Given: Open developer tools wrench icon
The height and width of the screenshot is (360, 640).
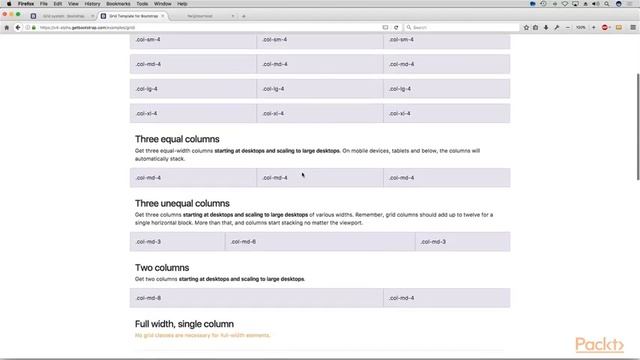Looking at the screenshot, I should [x=557, y=27].
